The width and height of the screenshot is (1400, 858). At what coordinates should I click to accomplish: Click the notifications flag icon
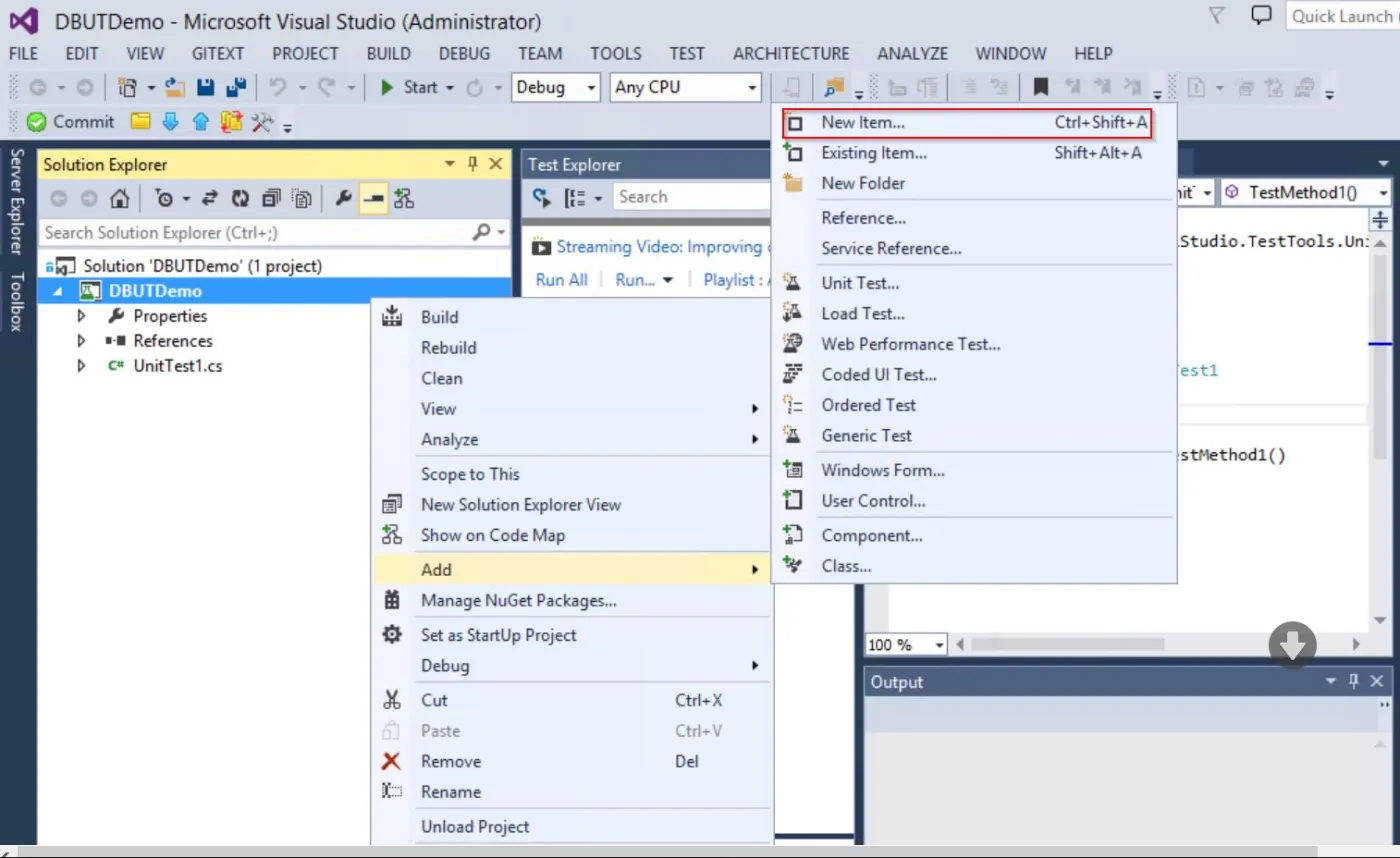1217,16
